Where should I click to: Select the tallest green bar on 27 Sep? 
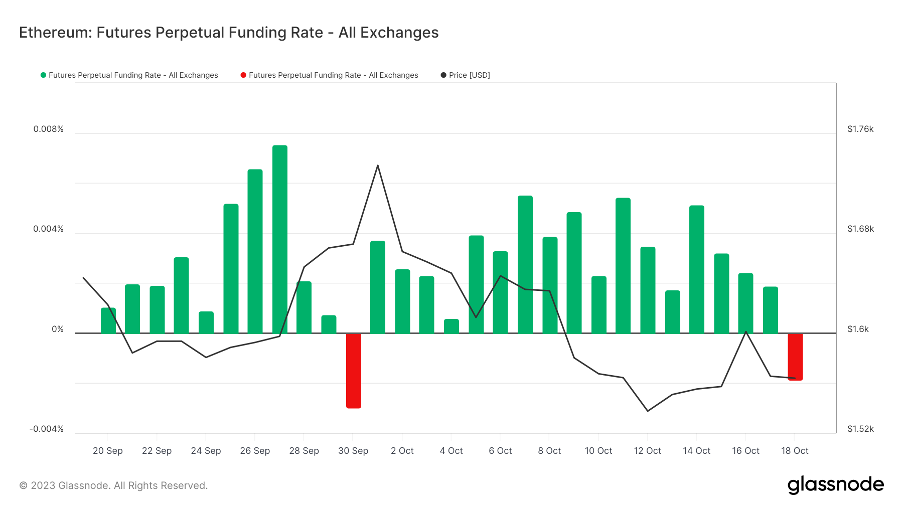[x=280, y=238]
